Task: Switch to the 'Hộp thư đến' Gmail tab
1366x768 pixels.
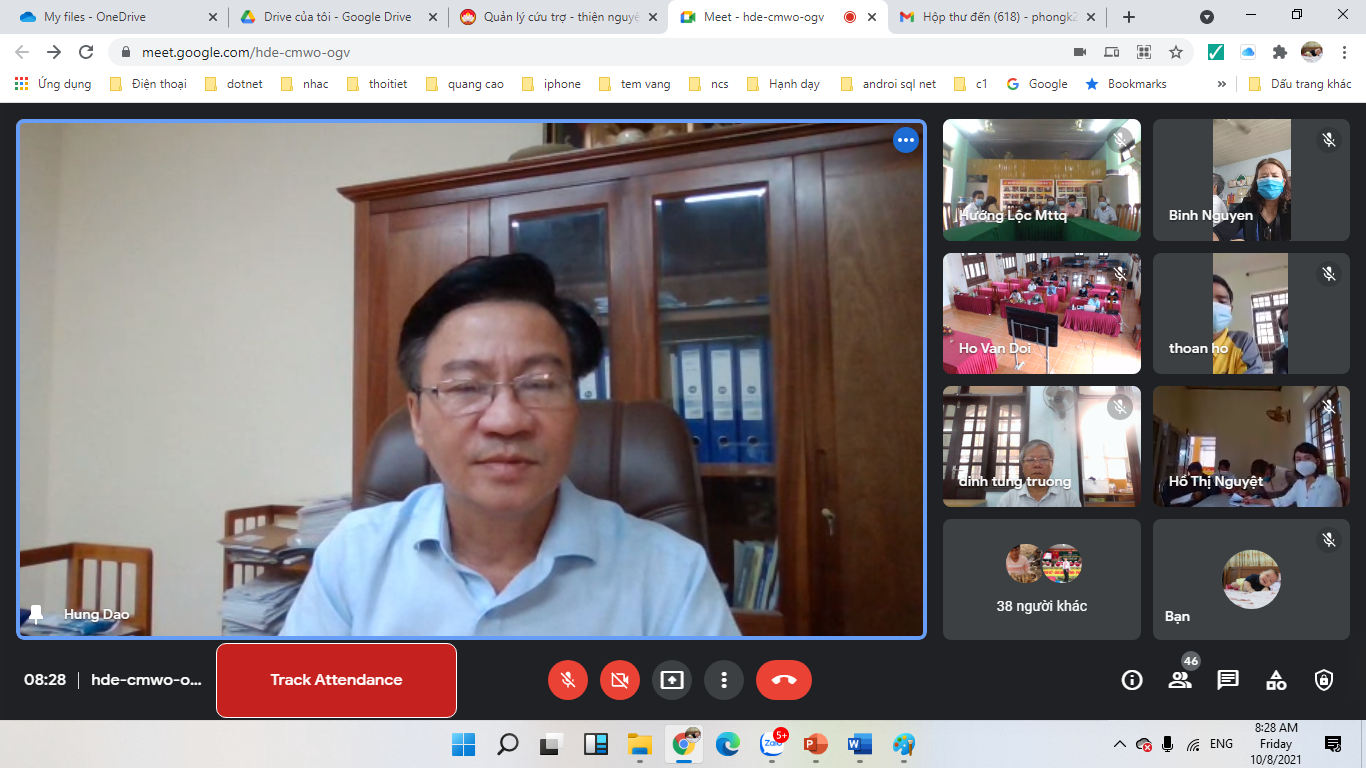Action: click(x=990, y=17)
